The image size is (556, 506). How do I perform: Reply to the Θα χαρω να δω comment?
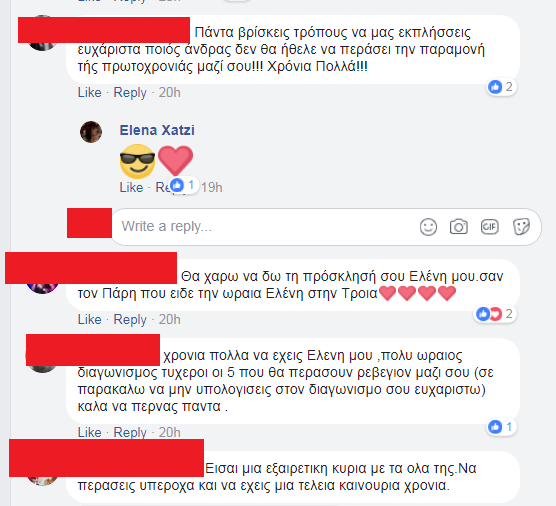[x=130, y=319]
